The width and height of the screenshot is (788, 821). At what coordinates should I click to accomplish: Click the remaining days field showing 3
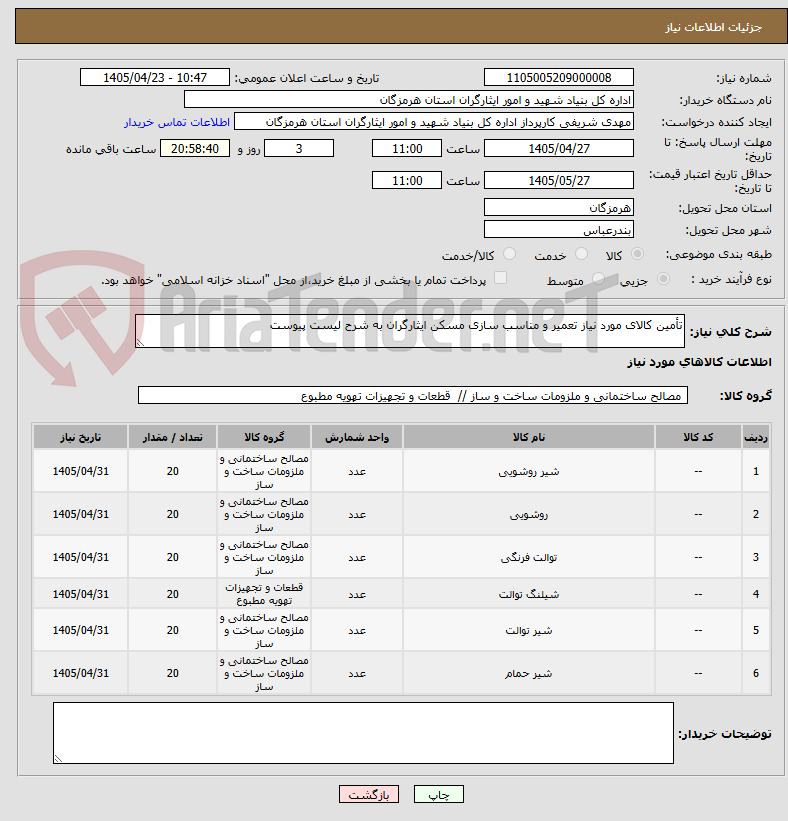[299, 149]
